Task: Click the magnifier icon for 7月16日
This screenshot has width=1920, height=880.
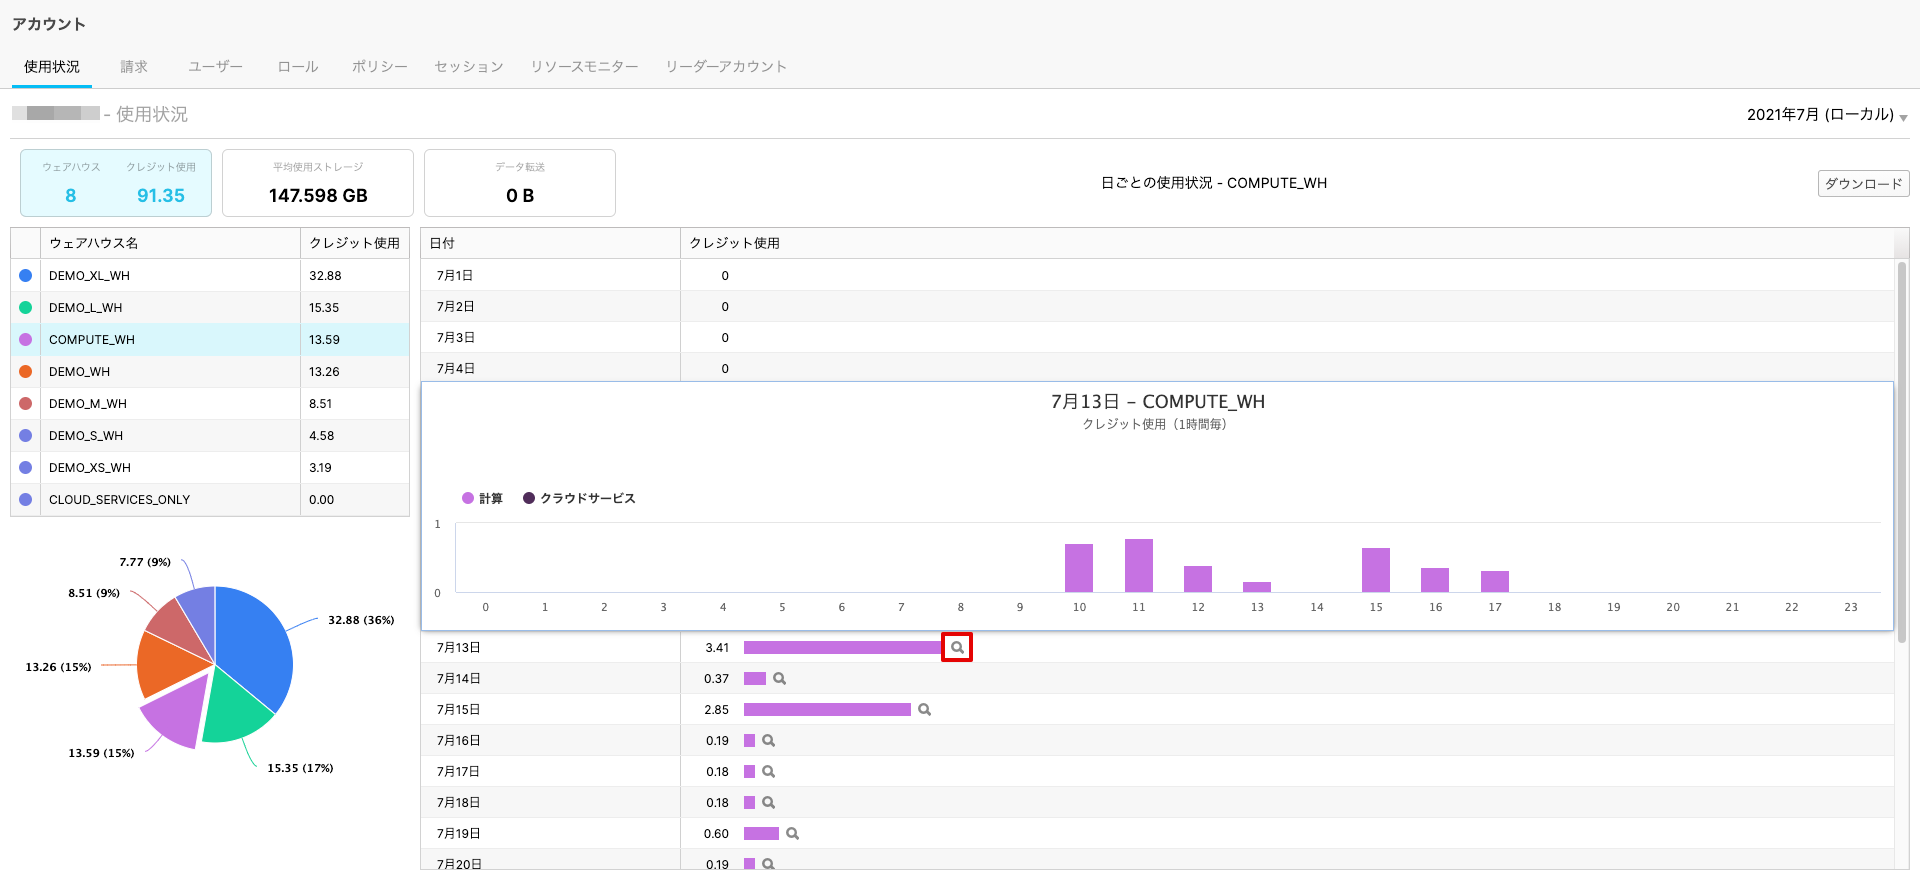Action: 768,741
